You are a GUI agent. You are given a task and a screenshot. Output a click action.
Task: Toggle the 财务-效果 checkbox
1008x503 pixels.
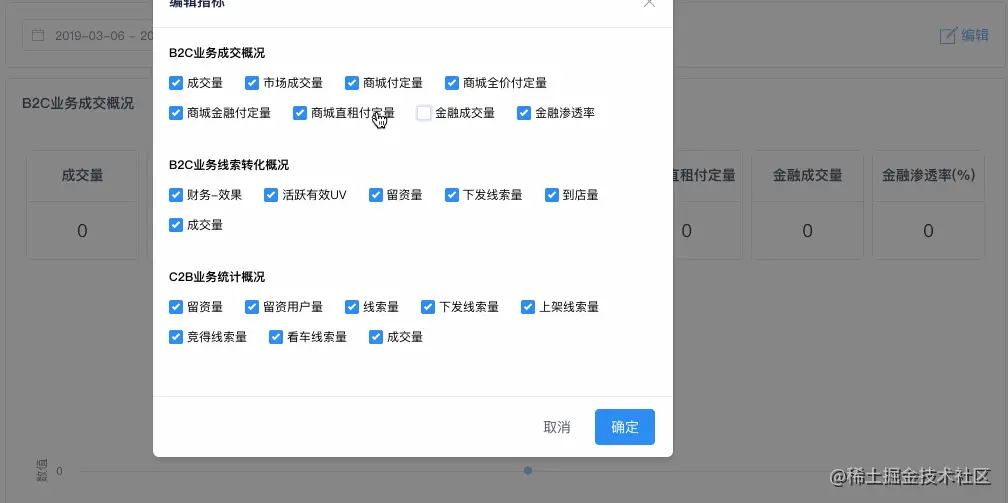176,195
